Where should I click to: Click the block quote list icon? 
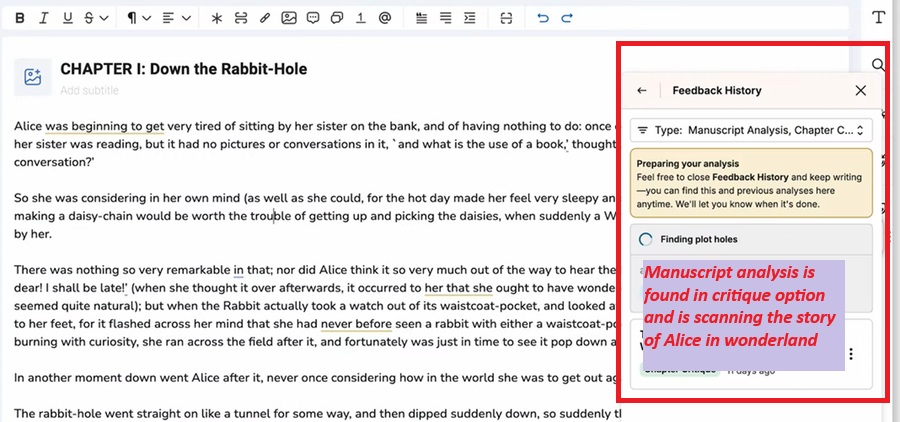point(421,18)
